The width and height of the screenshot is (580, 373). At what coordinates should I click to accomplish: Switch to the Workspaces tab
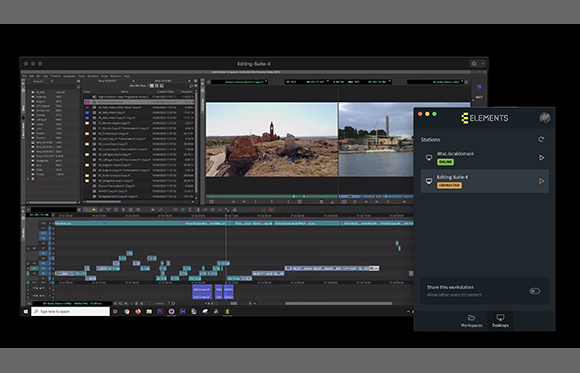tap(471, 321)
